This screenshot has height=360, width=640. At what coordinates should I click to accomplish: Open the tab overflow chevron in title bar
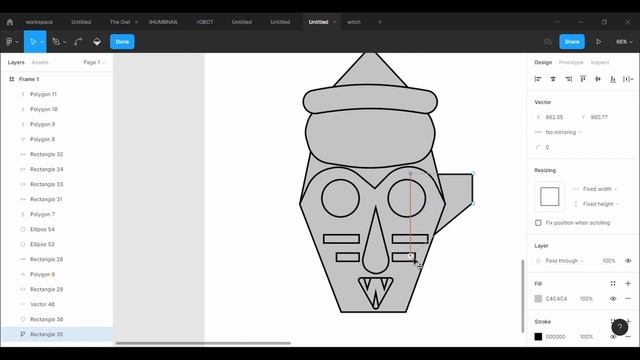click(557, 22)
